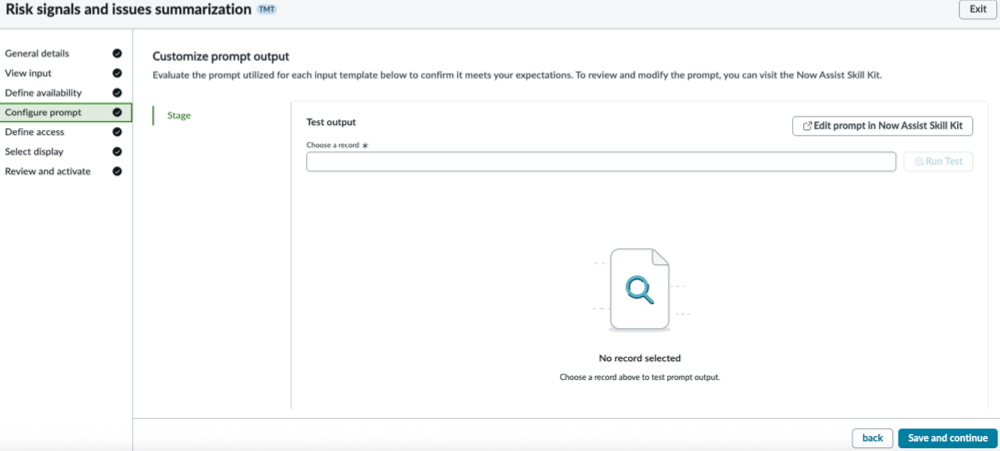This screenshot has height=451, width=1000.
Task: Select the Stage tab
Action: (x=179, y=115)
